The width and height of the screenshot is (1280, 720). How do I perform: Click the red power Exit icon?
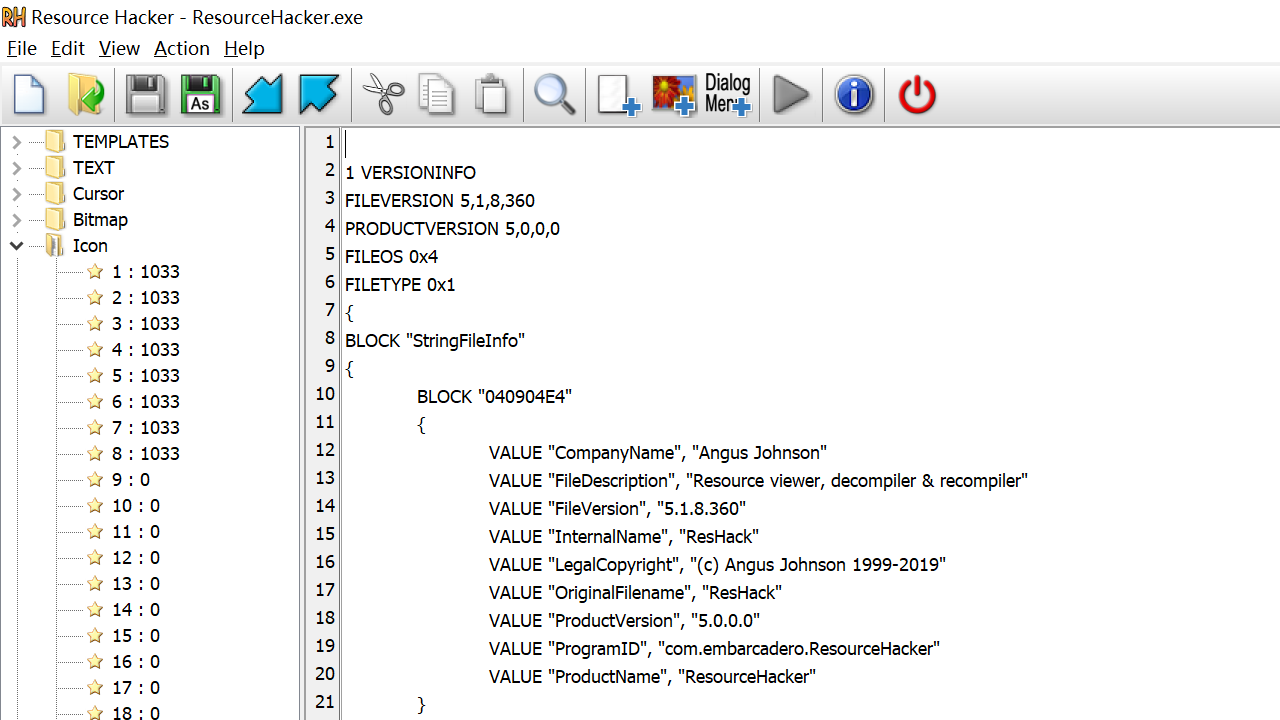(x=916, y=95)
